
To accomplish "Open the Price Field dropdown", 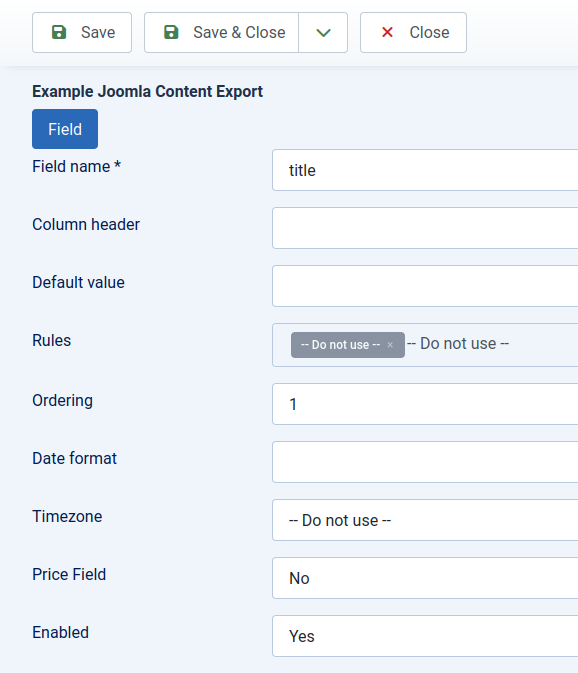I will click(425, 578).
